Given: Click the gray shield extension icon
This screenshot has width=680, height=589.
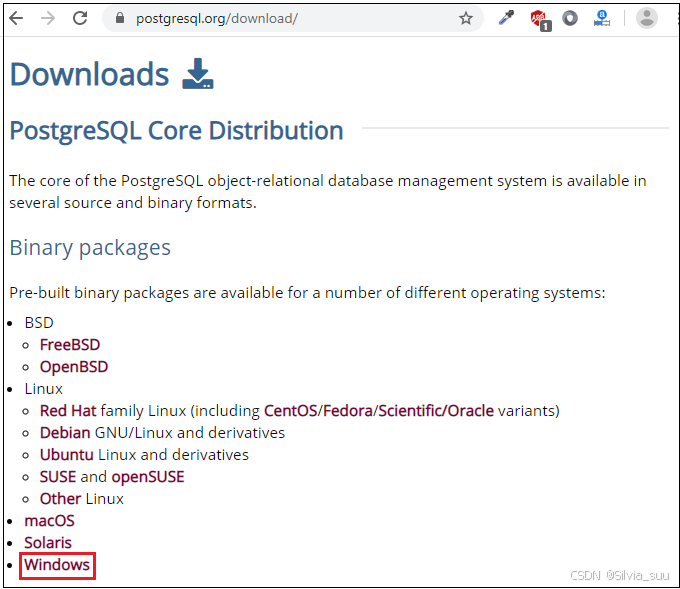Looking at the screenshot, I should [570, 18].
